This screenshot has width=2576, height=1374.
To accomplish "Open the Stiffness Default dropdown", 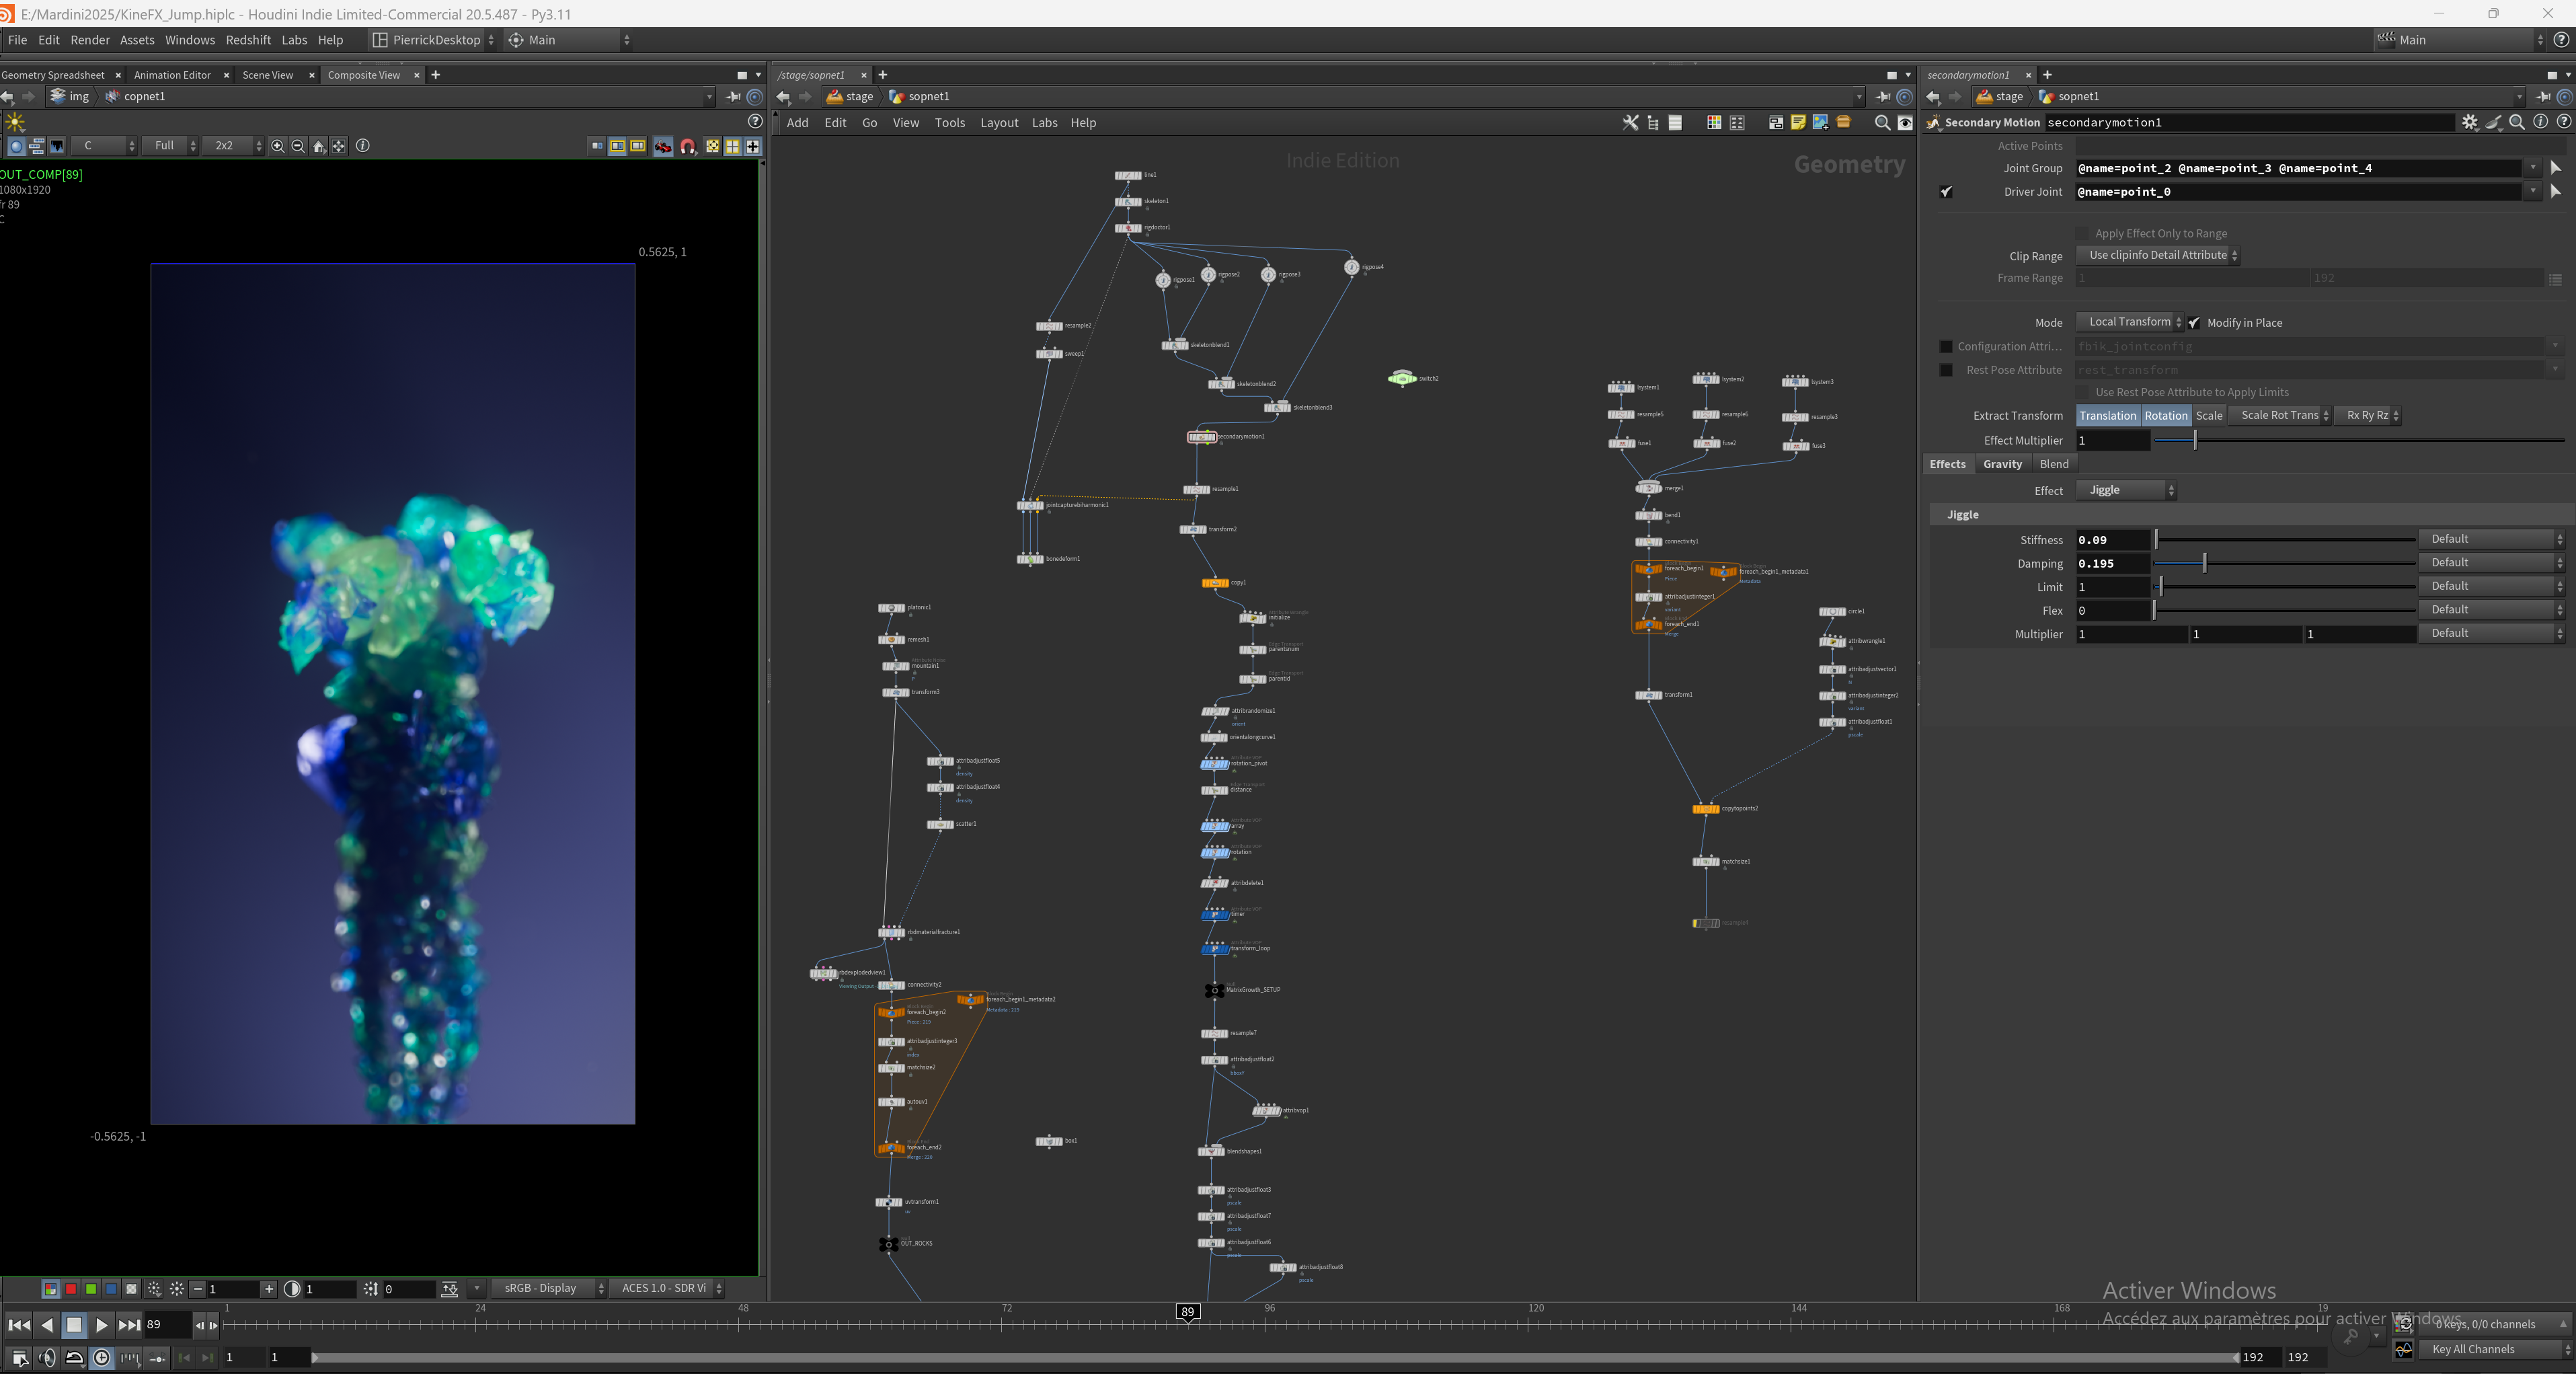I will 2491,539.
